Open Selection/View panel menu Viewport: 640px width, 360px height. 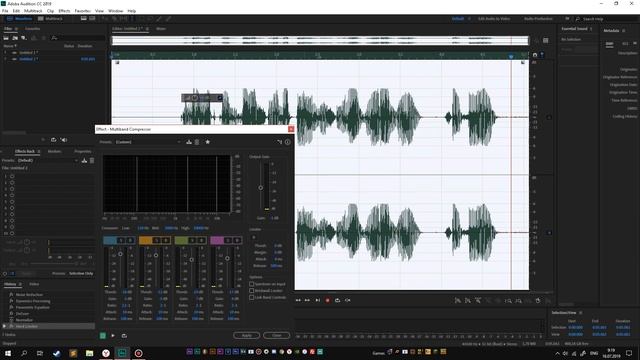point(580,313)
